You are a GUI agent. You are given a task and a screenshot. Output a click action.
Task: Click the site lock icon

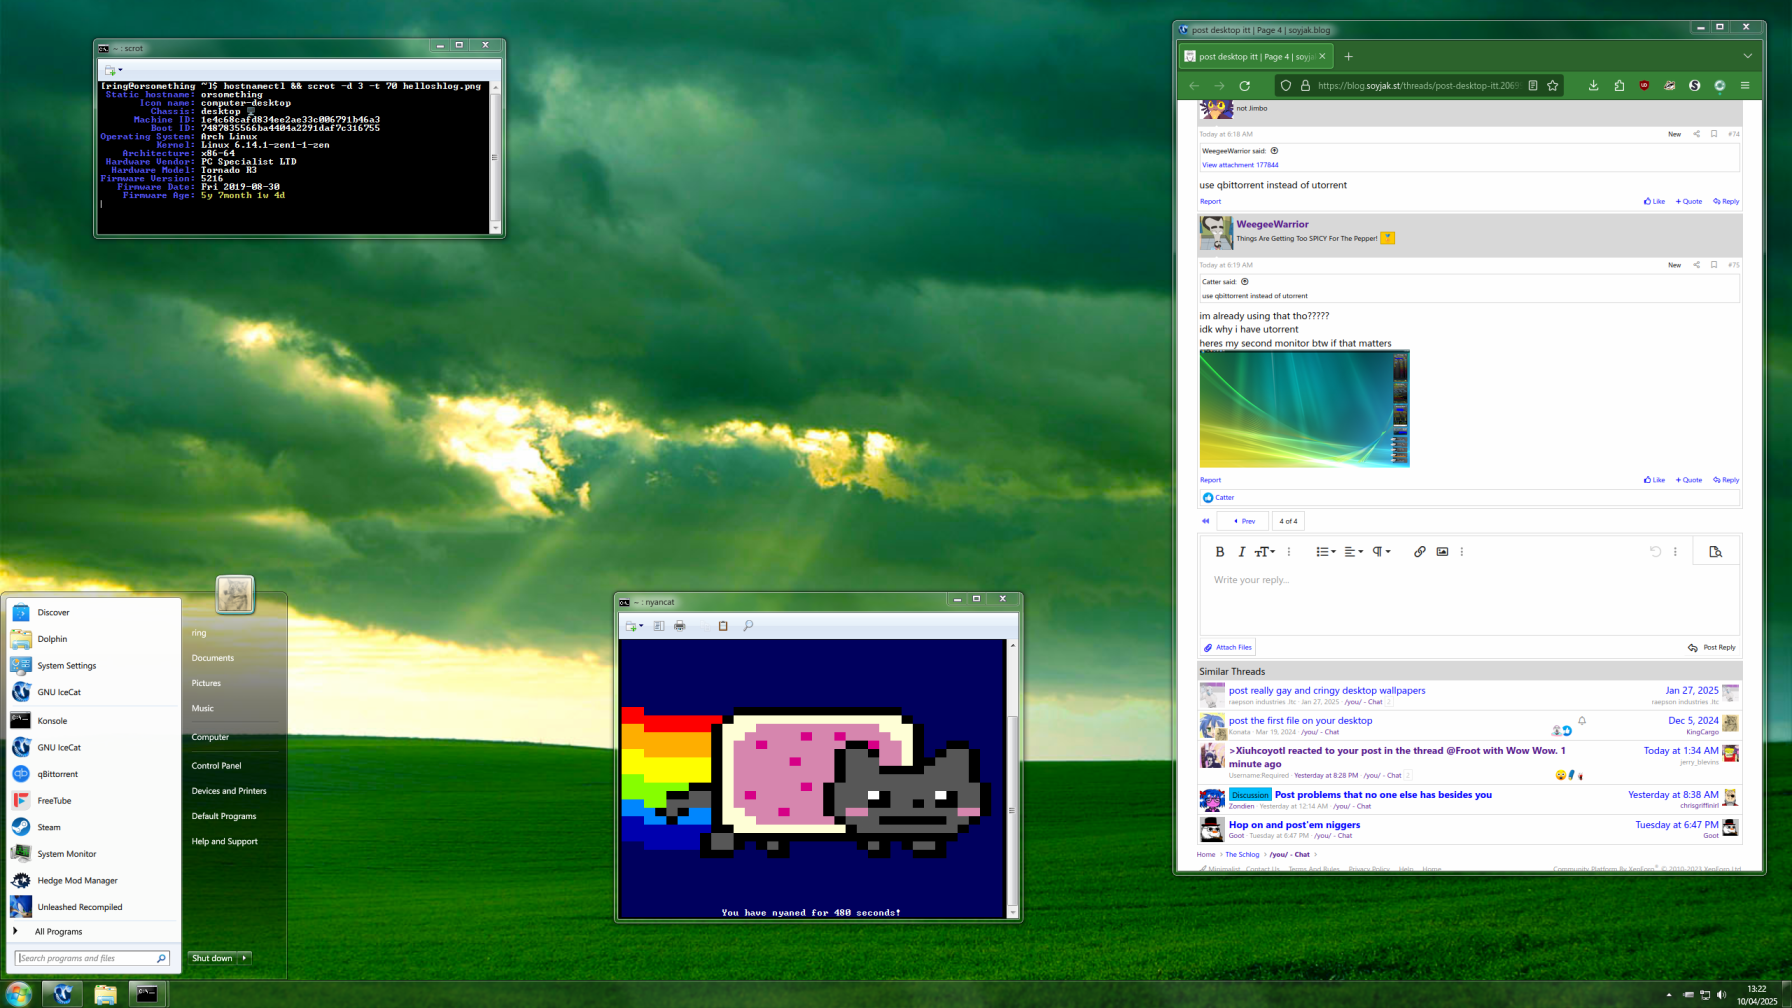click(1305, 86)
